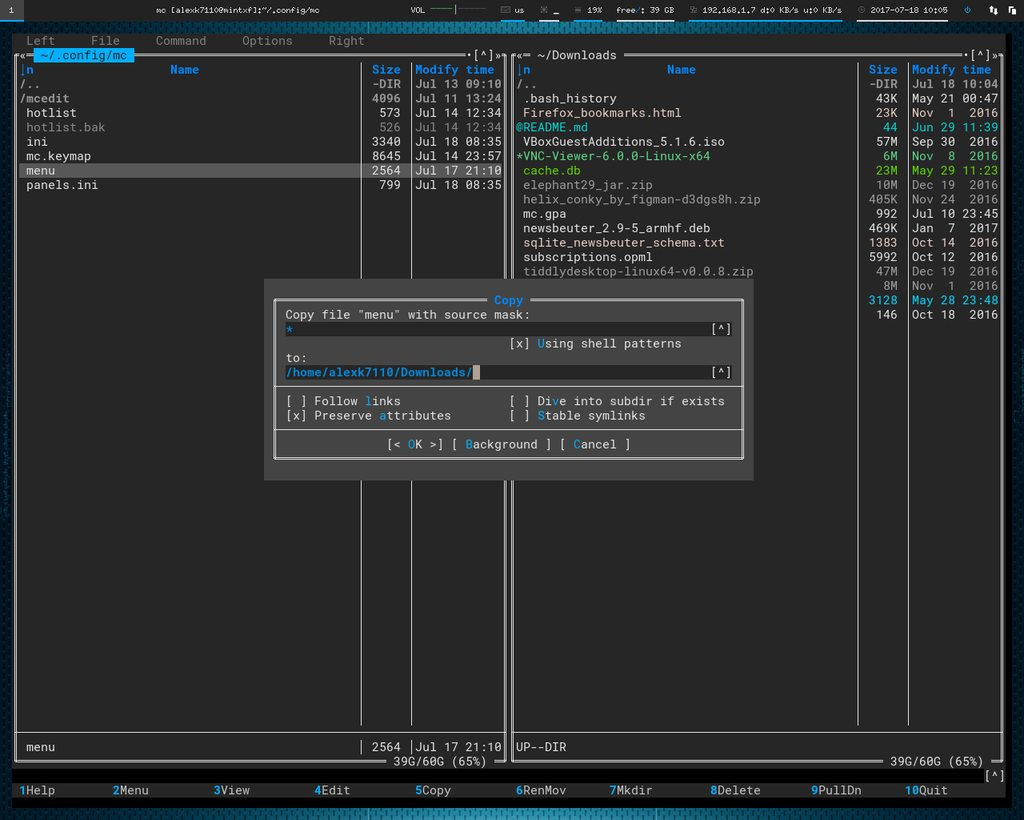The width and height of the screenshot is (1024, 820).
Task: Enable the 'Follow links' checkbox
Action: 296,401
